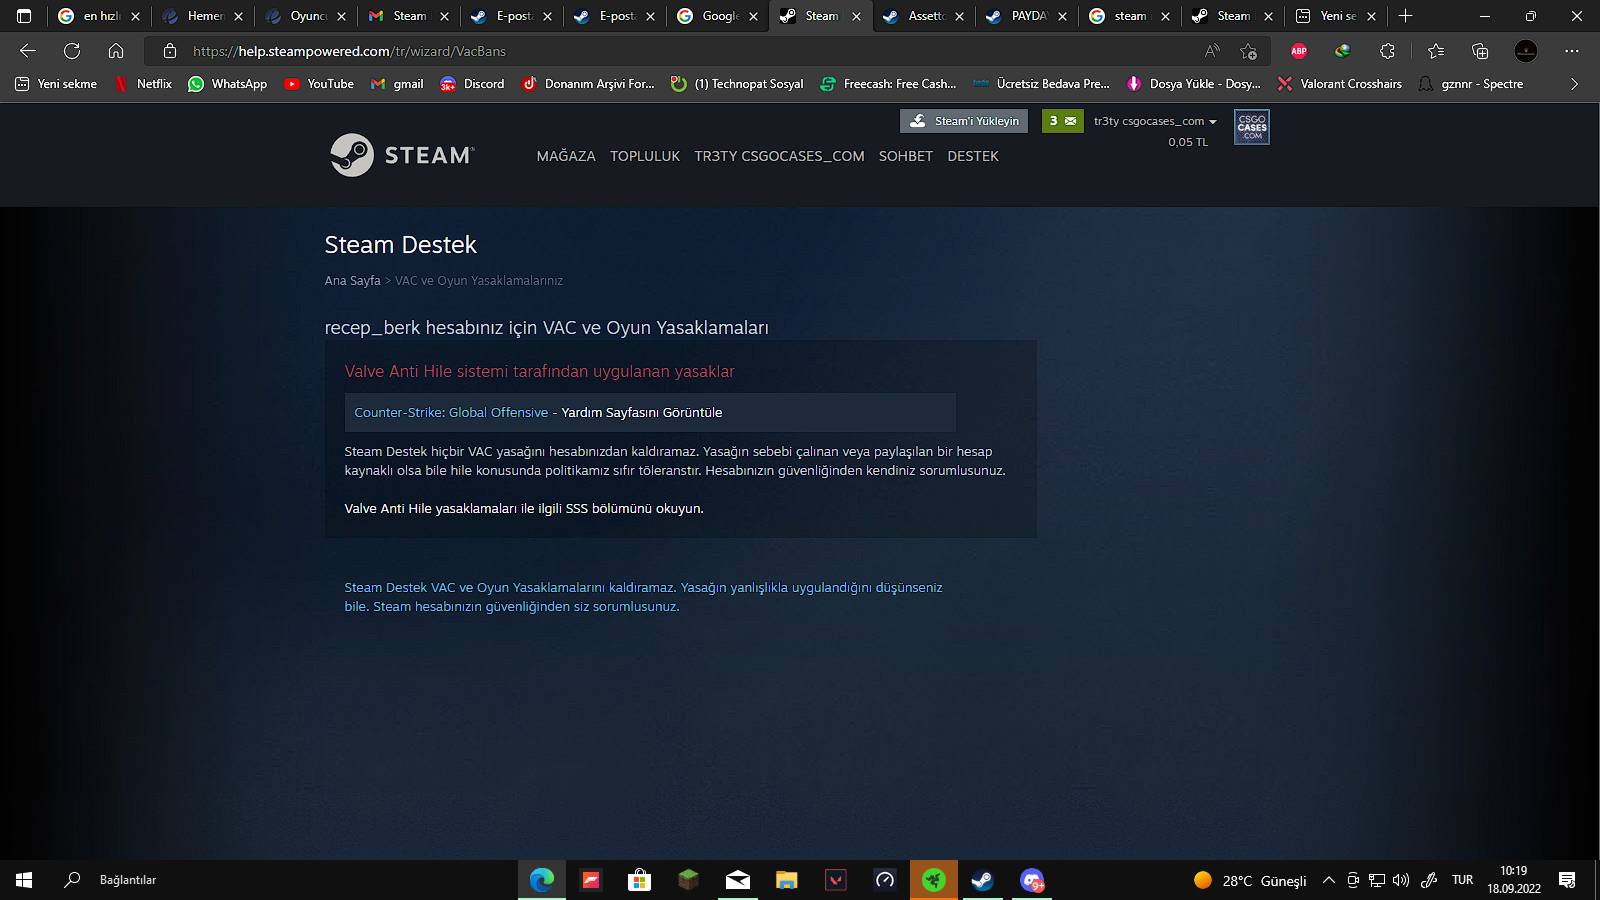Add page to favorites star icon
The image size is (1600, 900).
1248,51
